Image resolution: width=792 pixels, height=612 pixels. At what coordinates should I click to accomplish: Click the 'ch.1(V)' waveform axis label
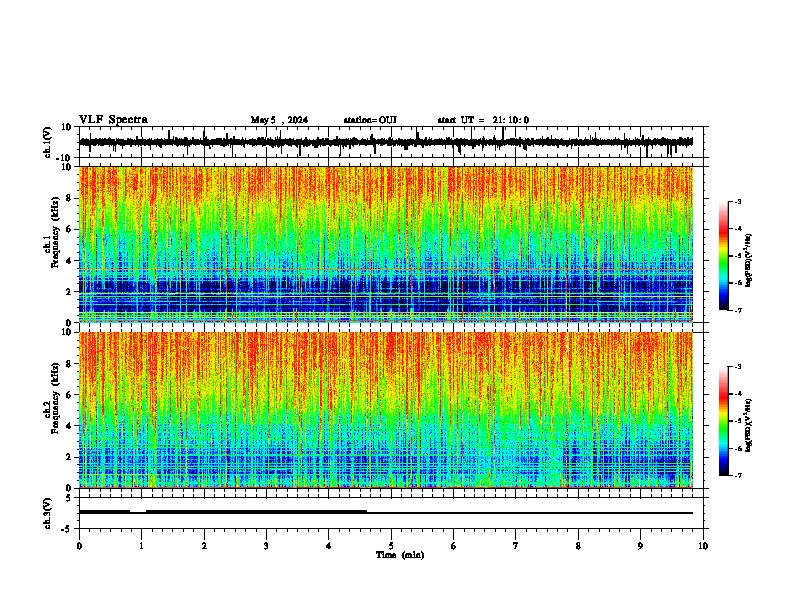47,142
